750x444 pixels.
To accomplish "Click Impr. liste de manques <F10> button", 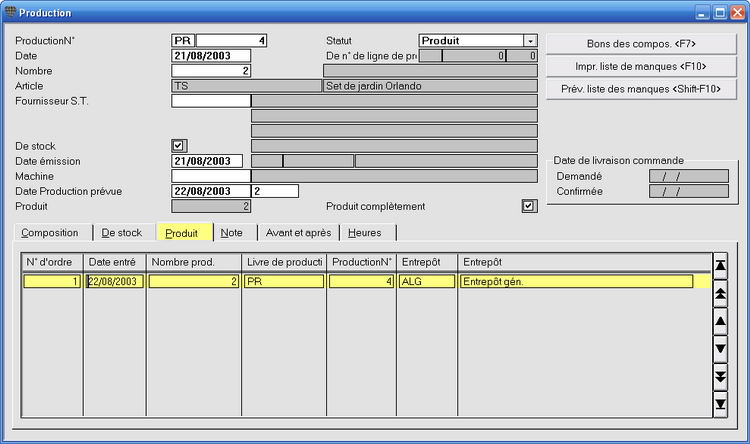I will click(x=641, y=66).
